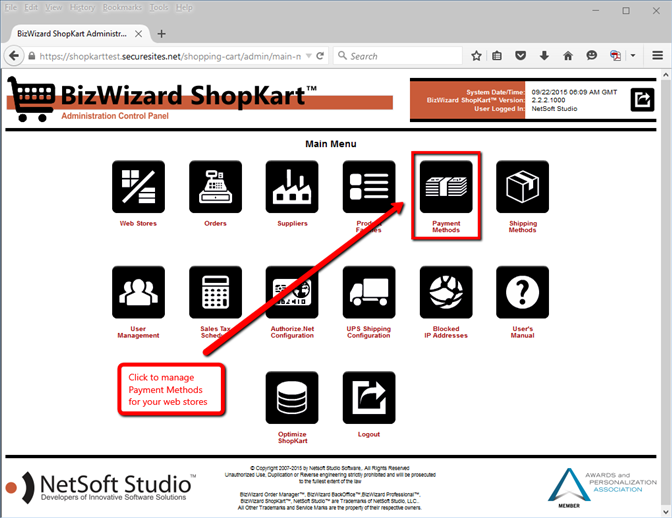The height and width of the screenshot is (518, 672).
Task: Click the Blocked IP Addresses text link
Action: (x=446, y=332)
